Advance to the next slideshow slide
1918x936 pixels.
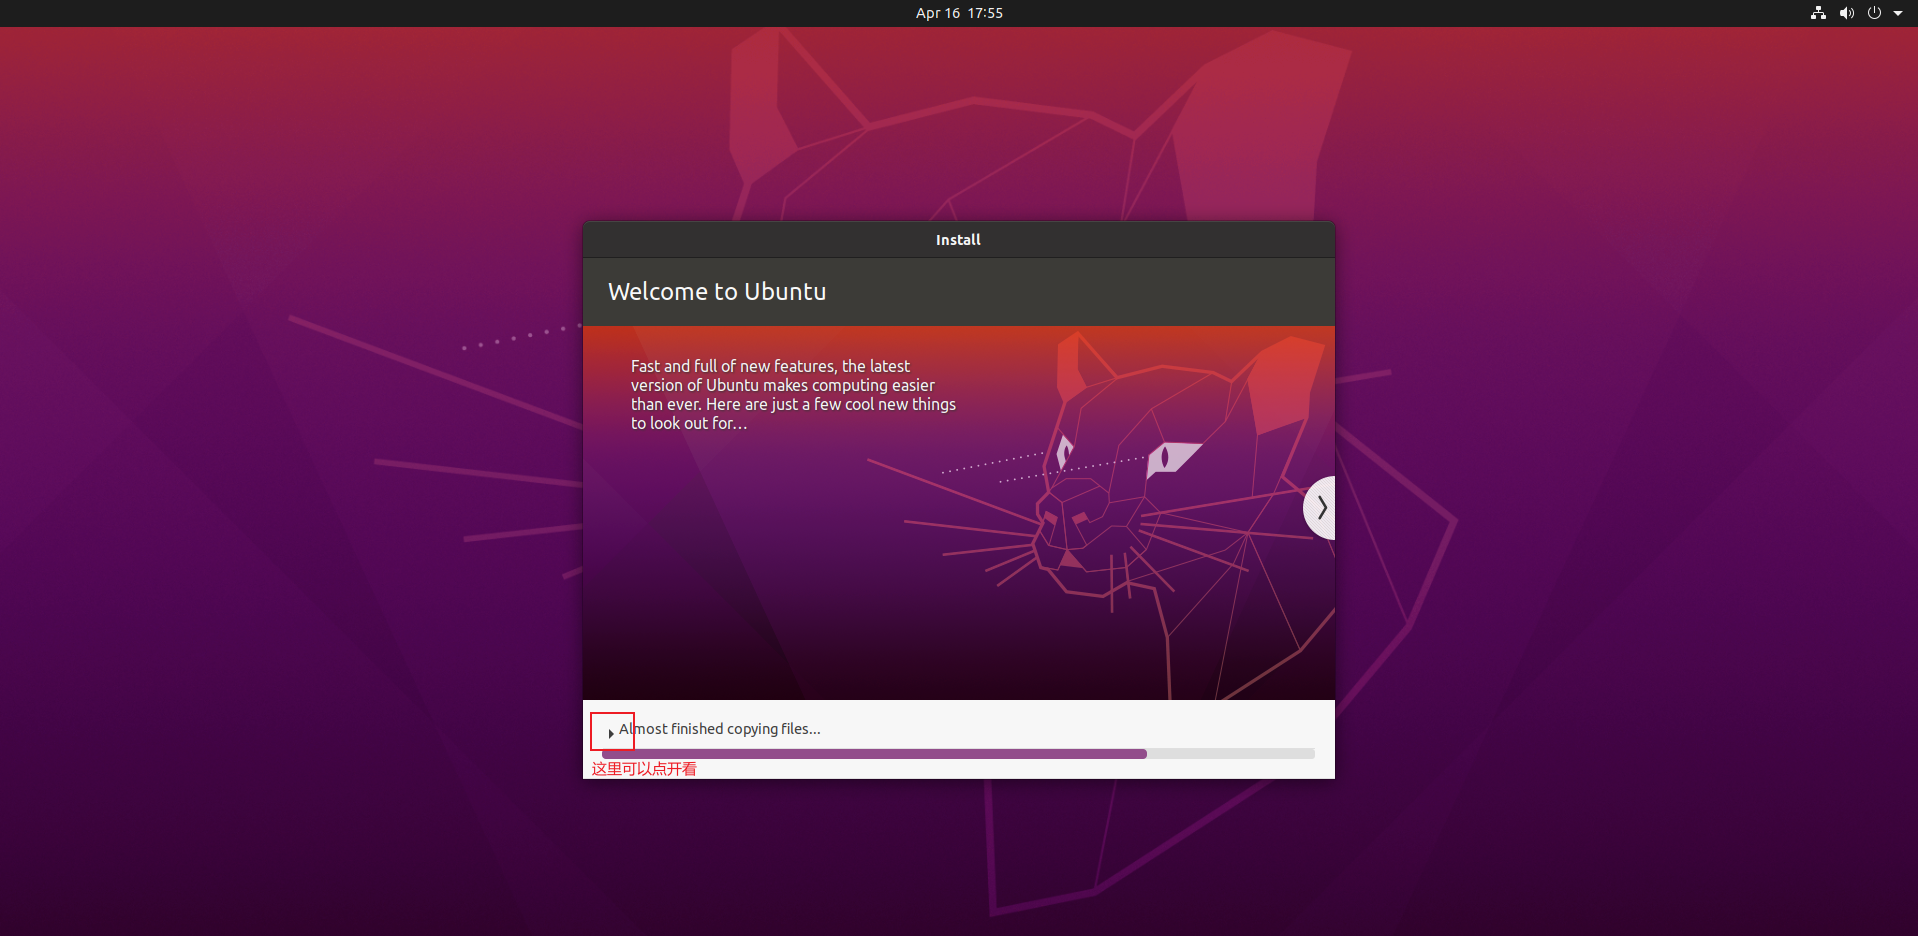[1320, 508]
